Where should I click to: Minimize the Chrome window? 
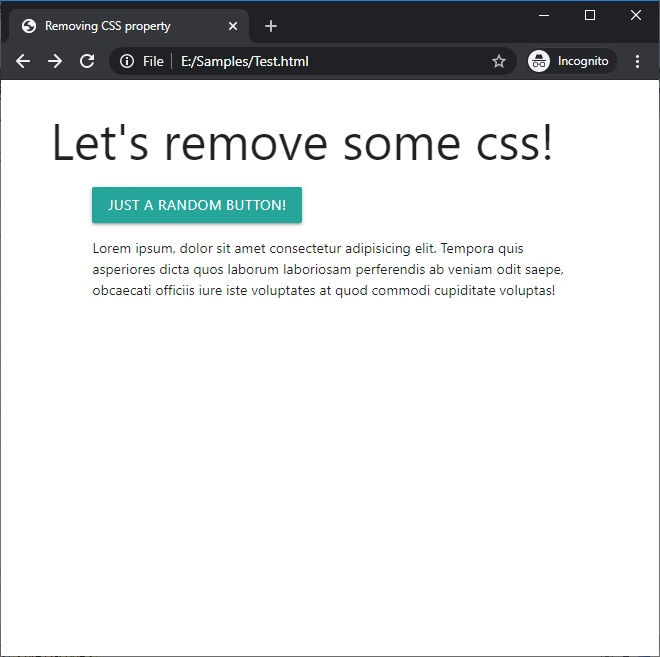click(x=544, y=16)
